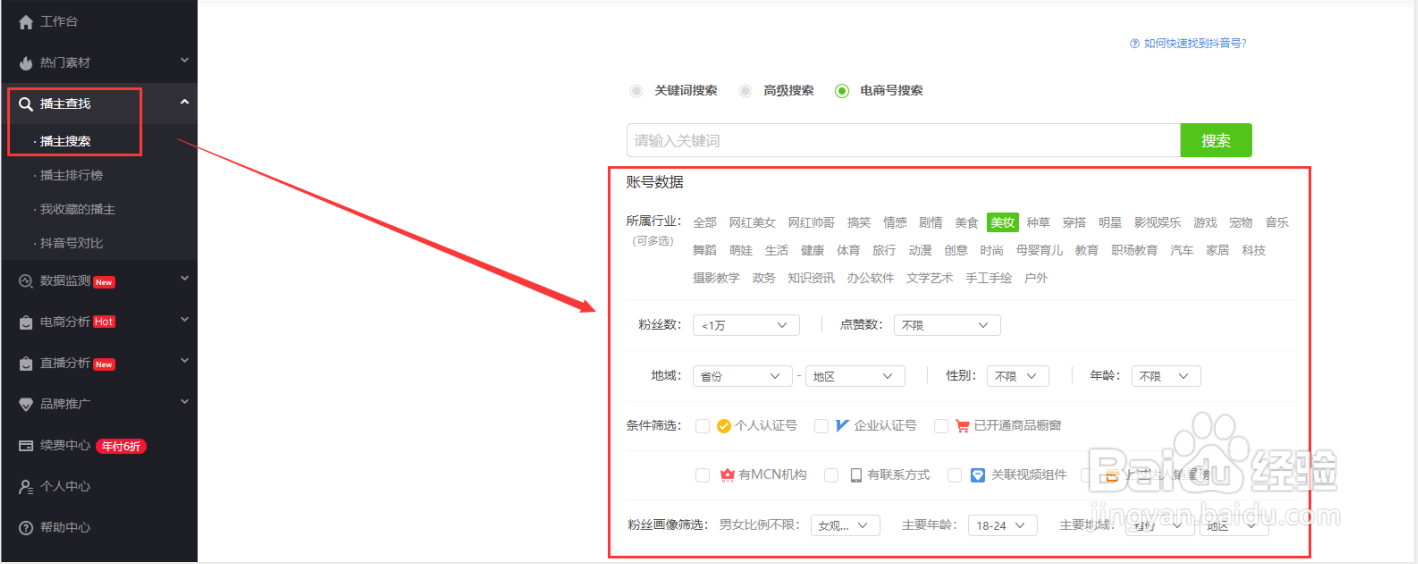Select the 职场教育 industry tag

click(1134, 251)
